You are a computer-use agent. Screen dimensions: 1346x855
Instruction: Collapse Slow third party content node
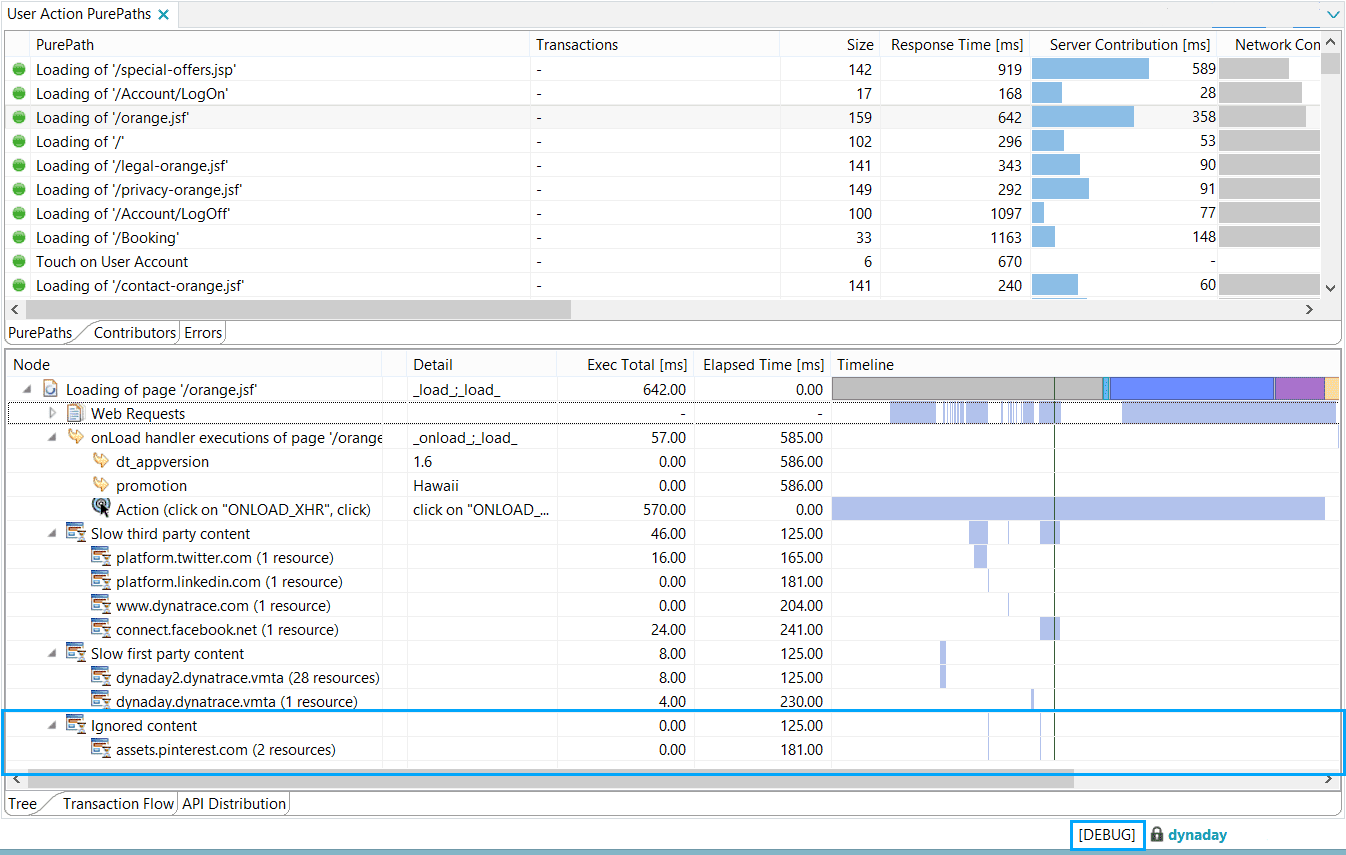[x=52, y=534]
